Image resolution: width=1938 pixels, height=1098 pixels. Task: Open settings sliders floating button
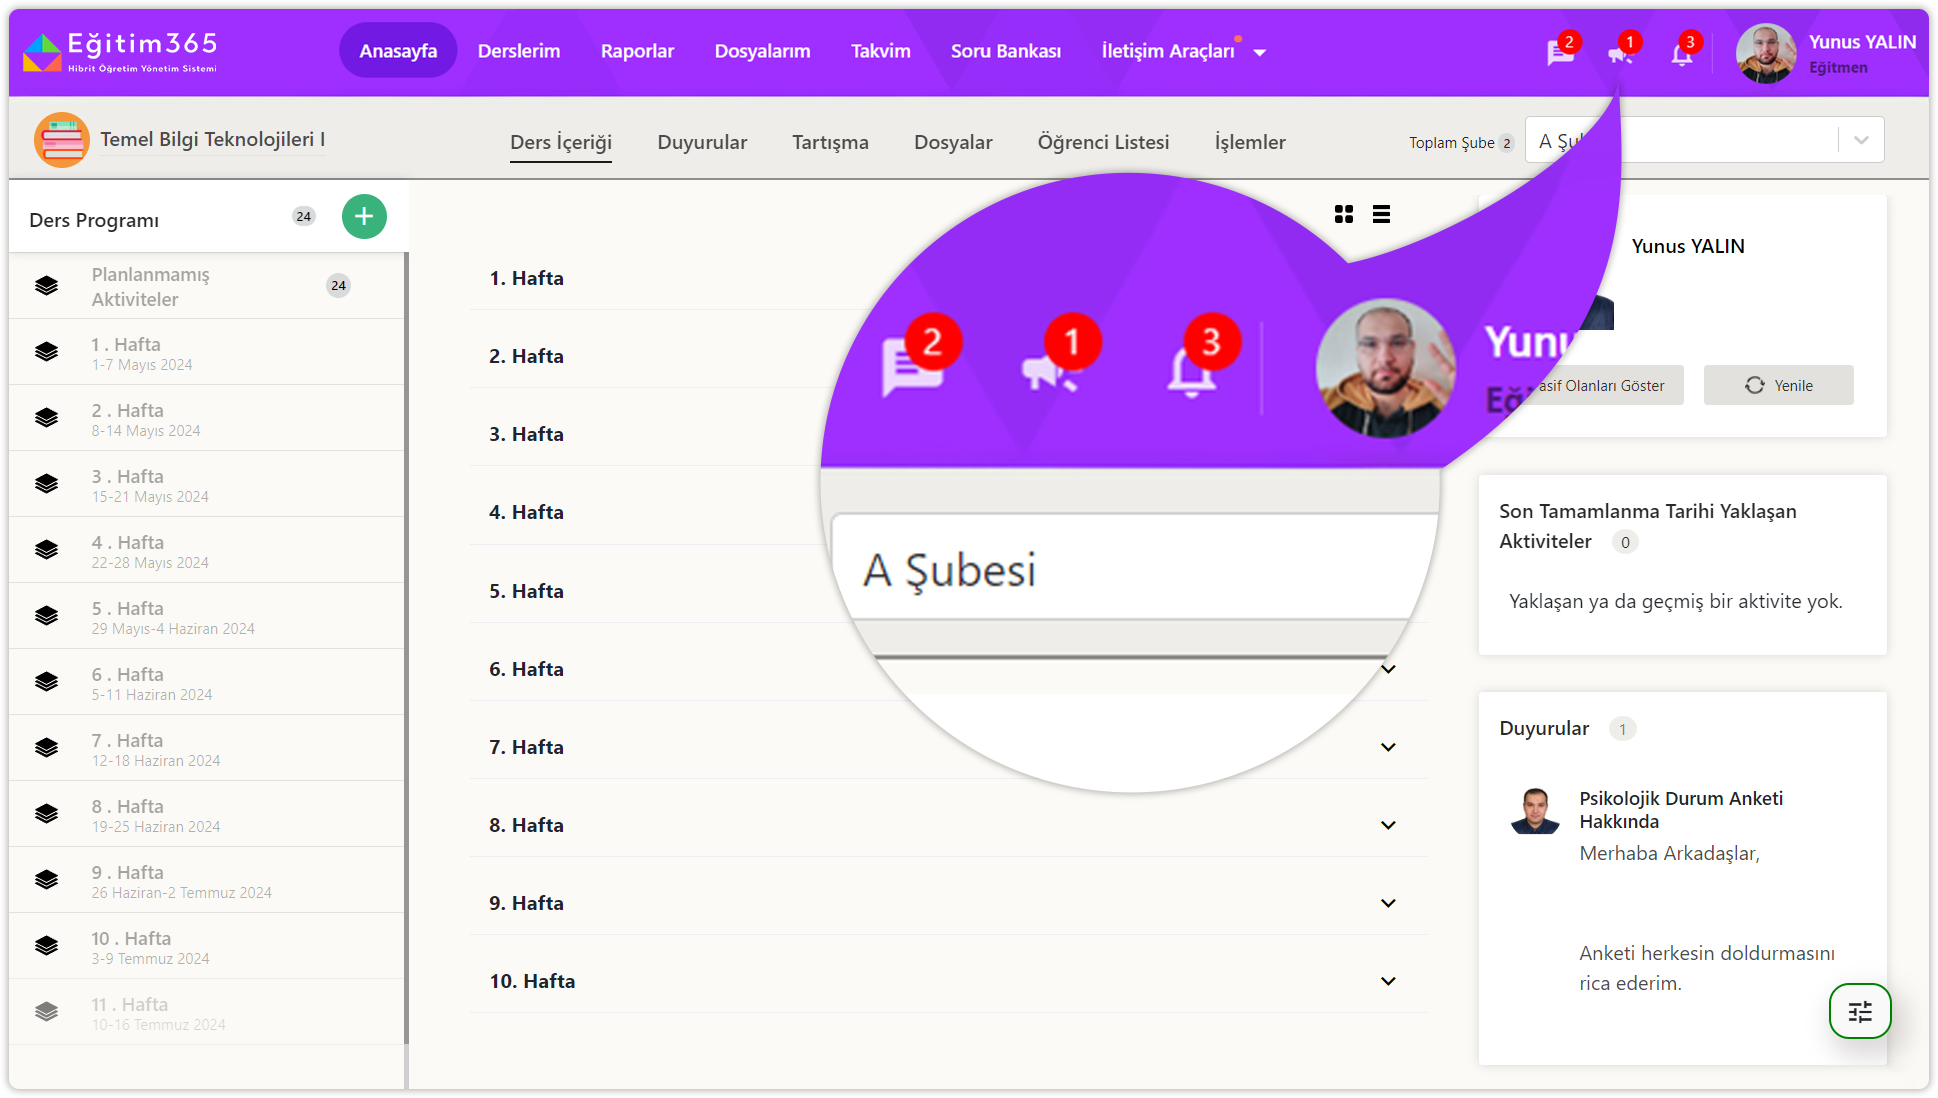(1860, 1011)
